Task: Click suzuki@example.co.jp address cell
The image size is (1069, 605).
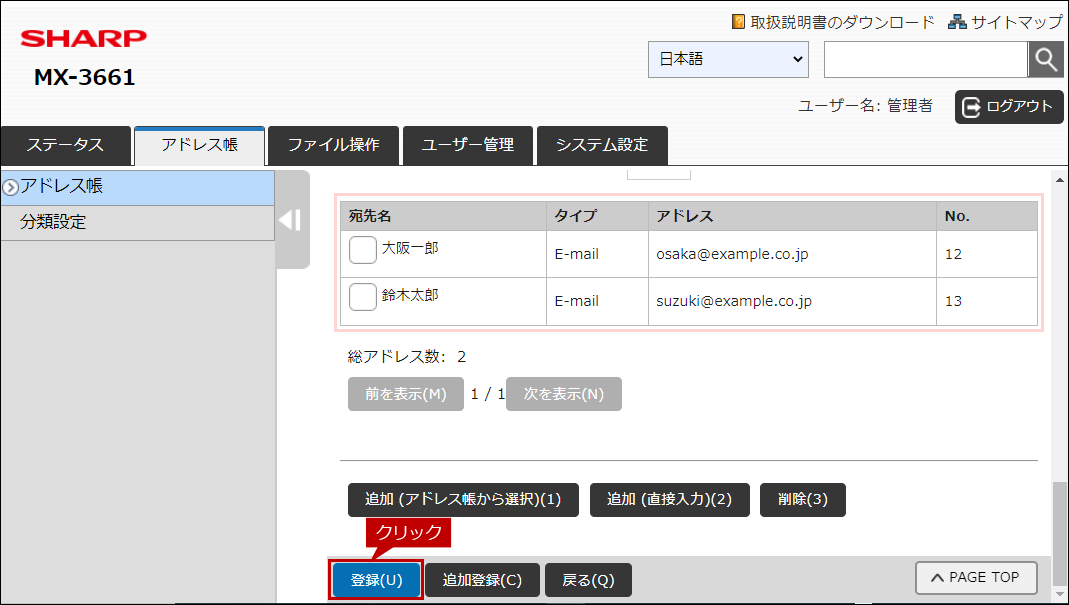Action: coord(792,301)
